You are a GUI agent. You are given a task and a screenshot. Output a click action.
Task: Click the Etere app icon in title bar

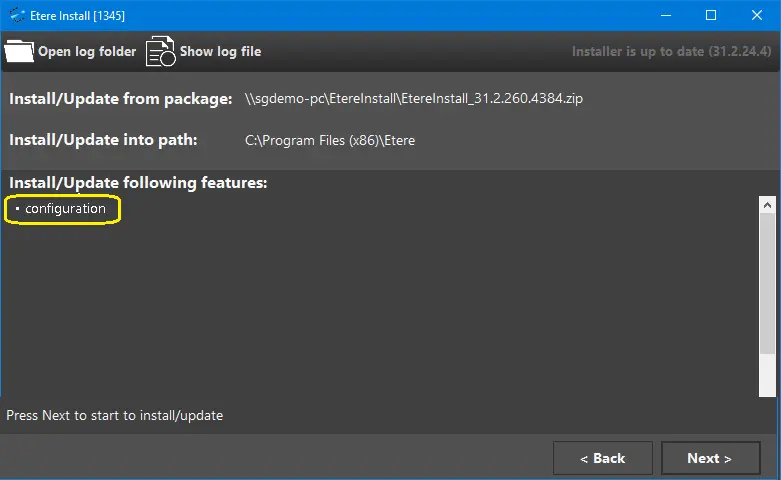16,15
